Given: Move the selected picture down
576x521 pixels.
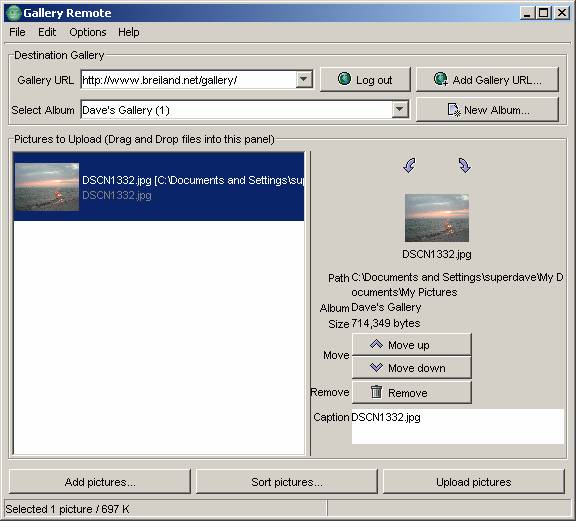Looking at the screenshot, I should pyautogui.click(x=412, y=367).
